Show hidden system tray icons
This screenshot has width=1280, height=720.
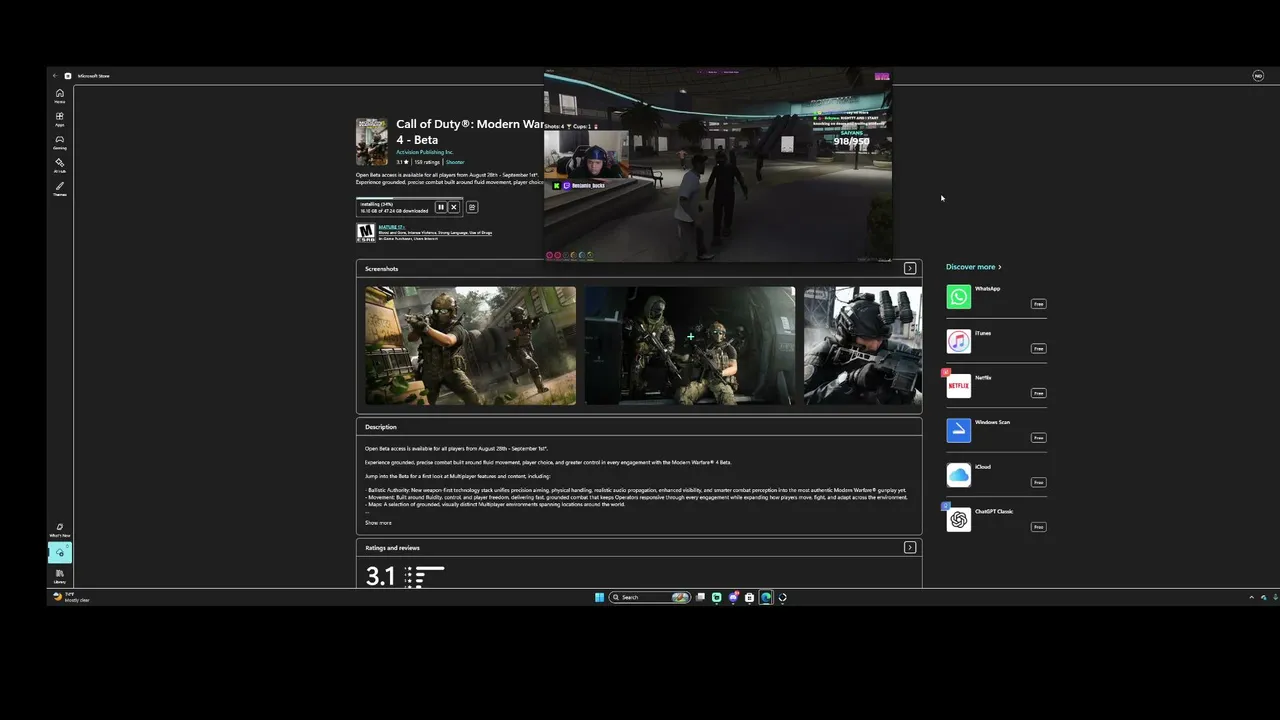point(1251,597)
